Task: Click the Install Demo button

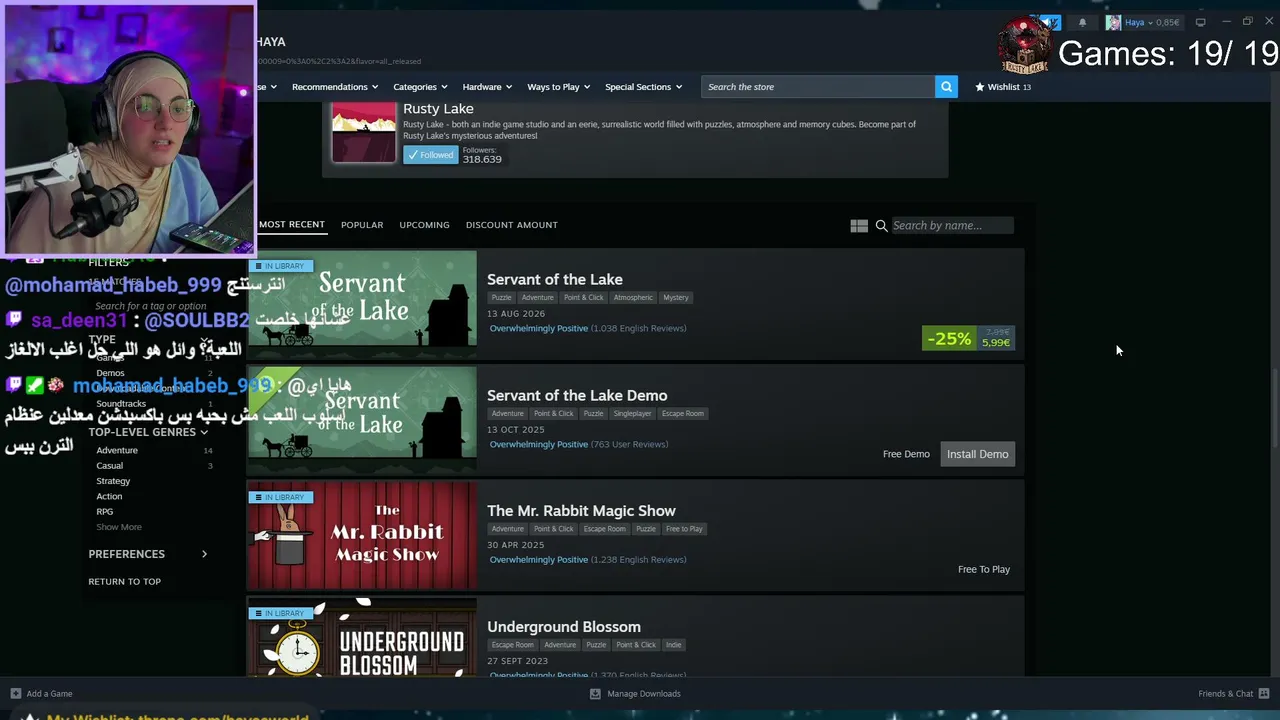Action: pos(977,454)
